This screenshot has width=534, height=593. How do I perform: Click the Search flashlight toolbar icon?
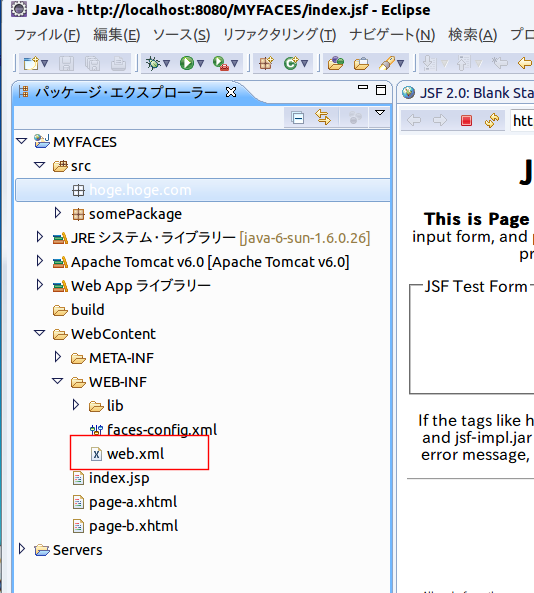pos(387,63)
